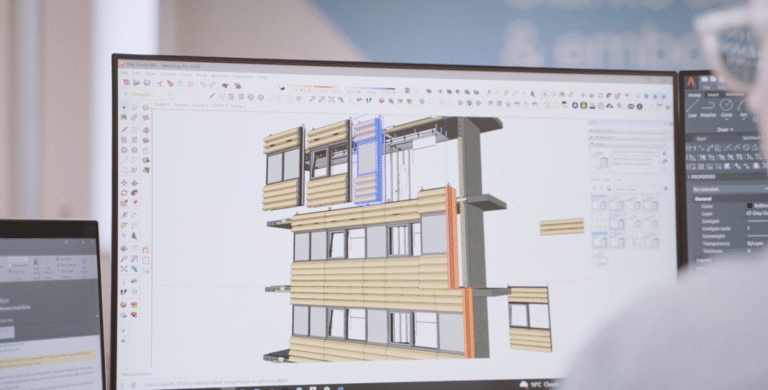This screenshot has width=768, height=390.
Task: Select the Walk footprints tool in left toolbar
Action: [123, 292]
